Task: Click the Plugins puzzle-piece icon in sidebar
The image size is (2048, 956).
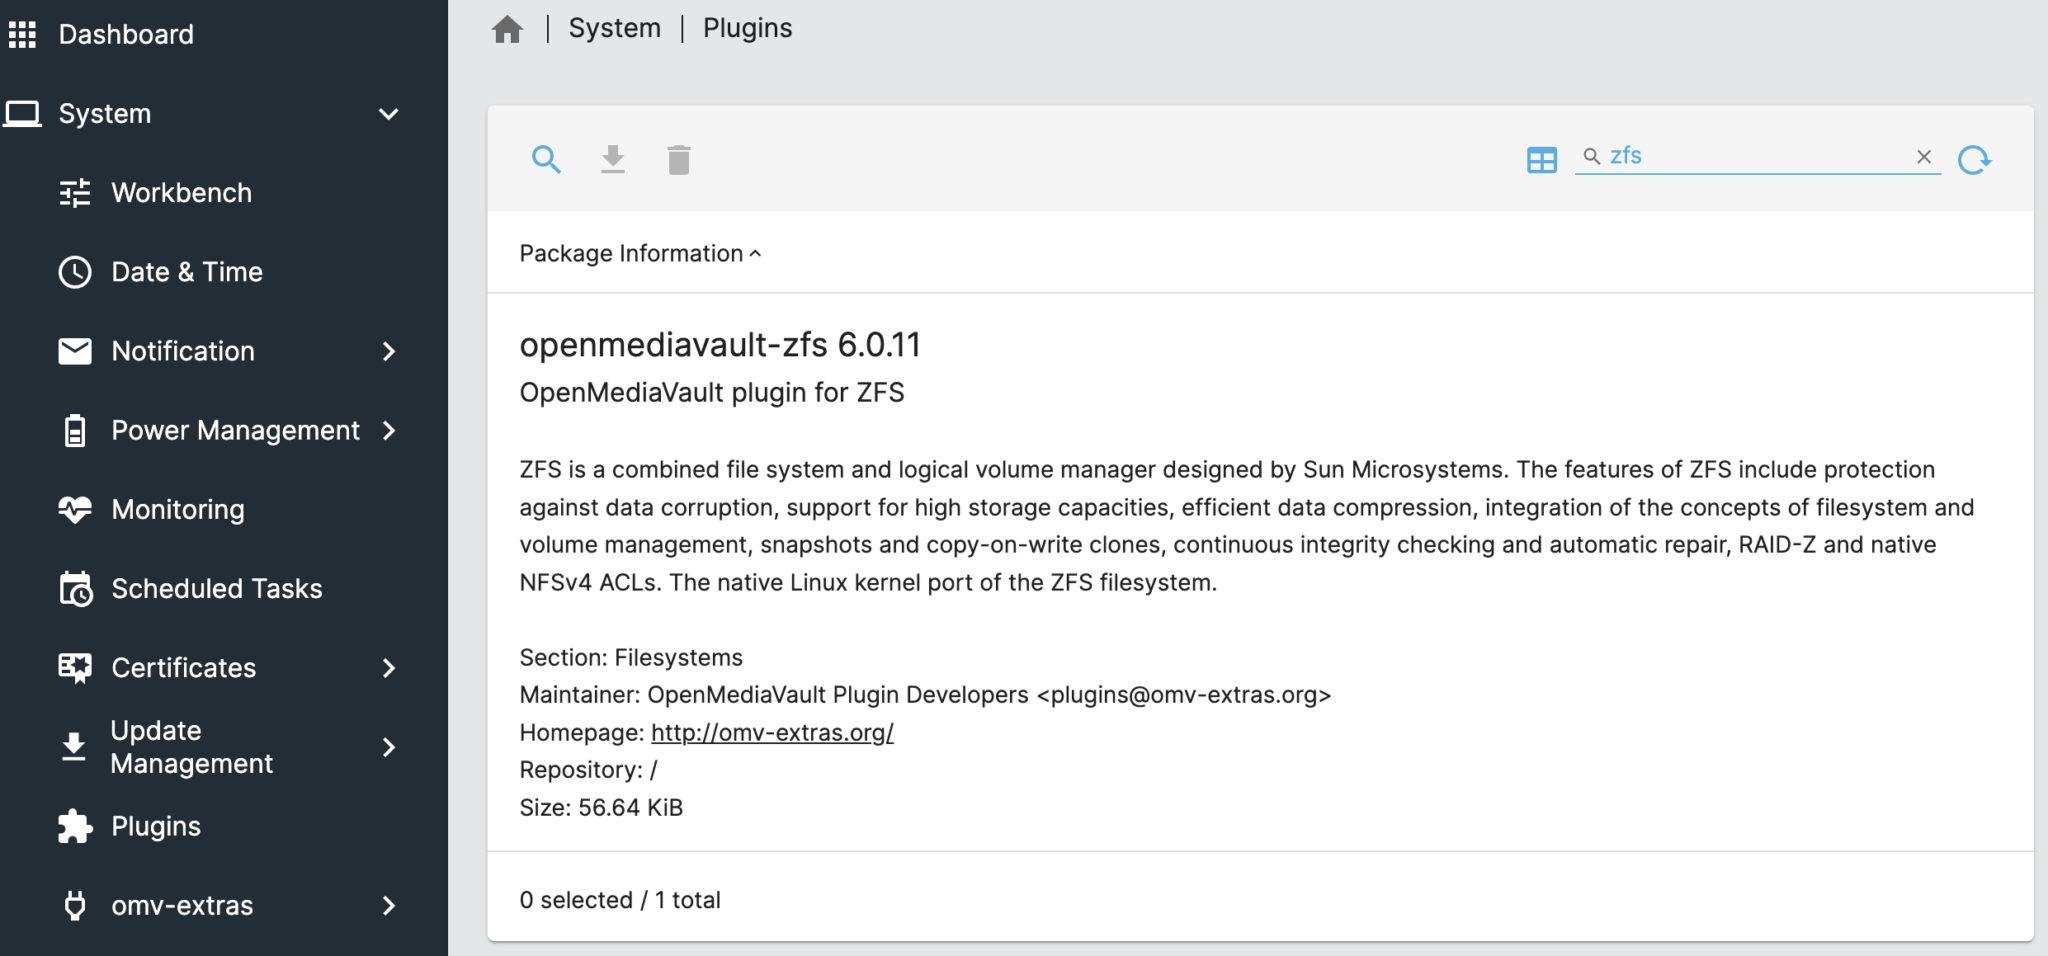Action: 74,825
